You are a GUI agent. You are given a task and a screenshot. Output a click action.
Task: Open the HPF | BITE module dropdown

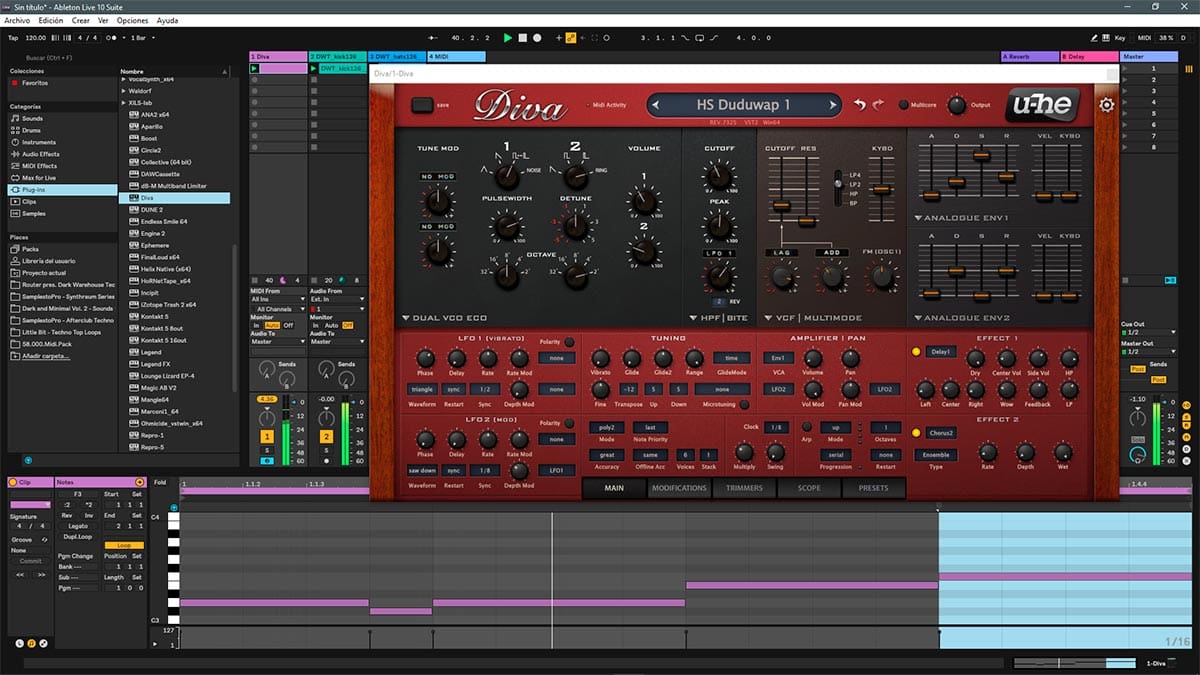click(x=717, y=318)
